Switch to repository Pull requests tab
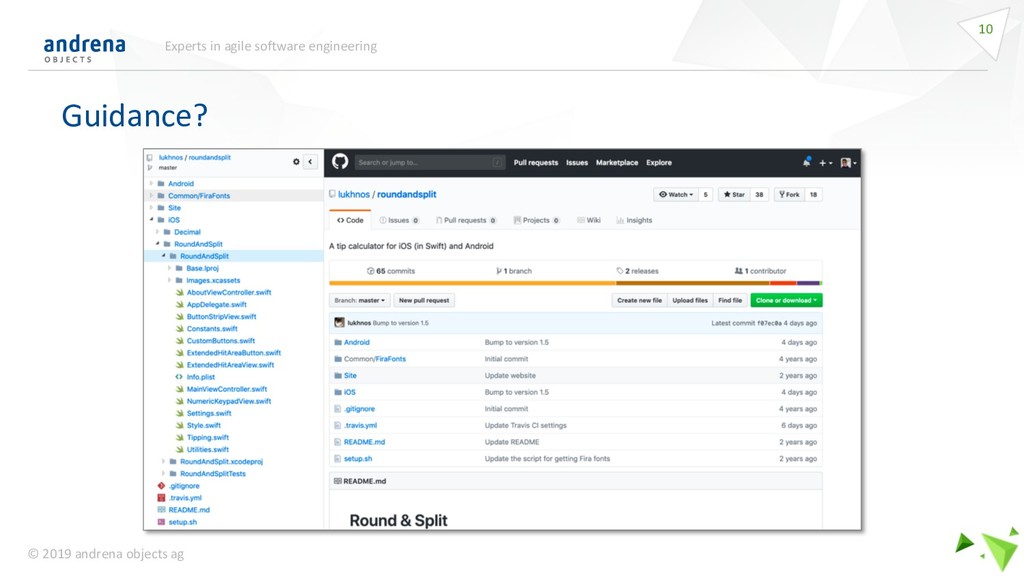Image resolution: width=1024 pixels, height=576 pixels. (x=466, y=220)
